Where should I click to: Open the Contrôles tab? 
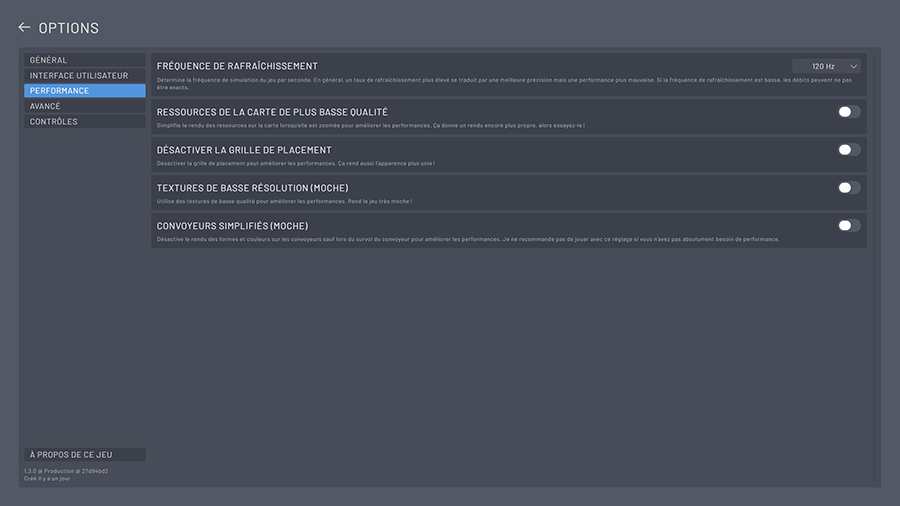pyautogui.click(x=84, y=122)
